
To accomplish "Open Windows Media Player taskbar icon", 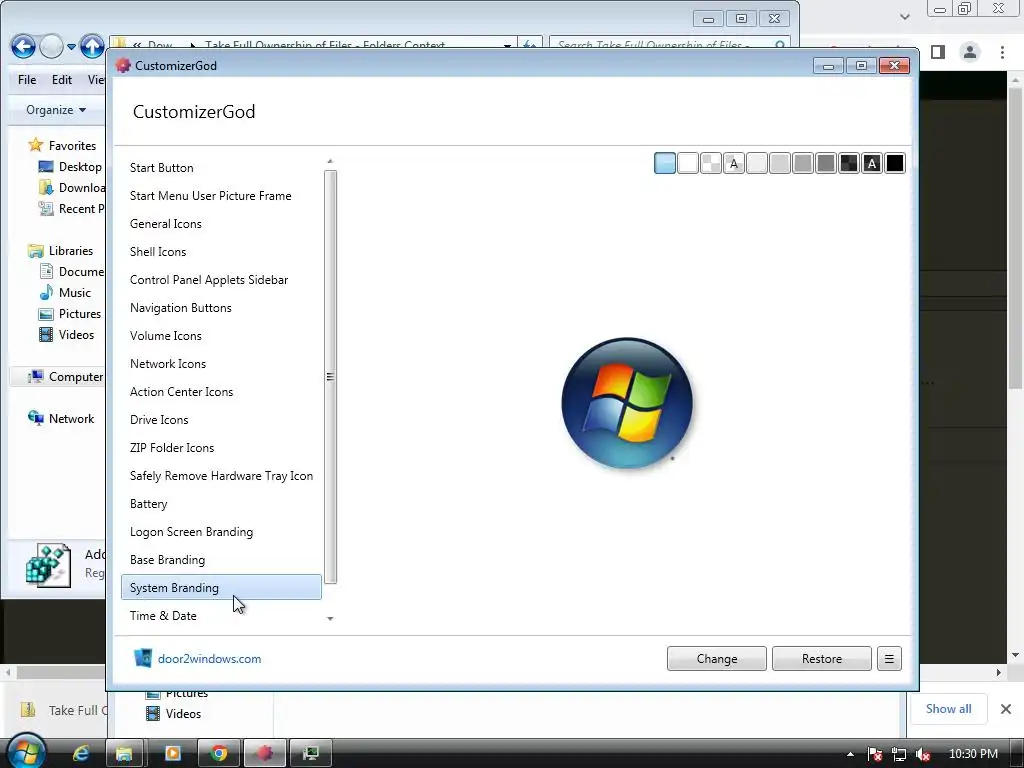I will [x=173, y=754].
